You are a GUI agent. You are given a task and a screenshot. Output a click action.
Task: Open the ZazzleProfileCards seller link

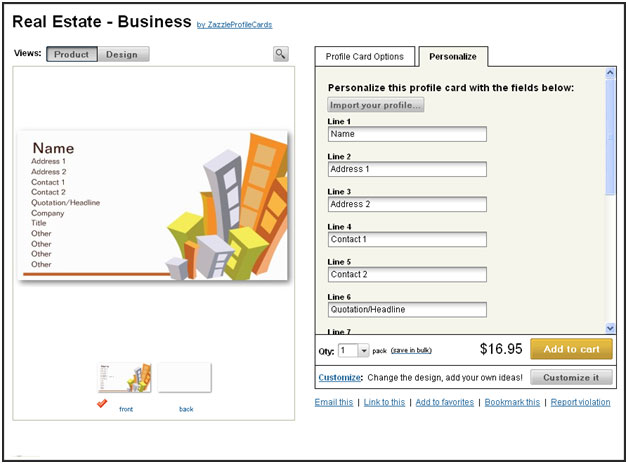[x=234, y=25]
